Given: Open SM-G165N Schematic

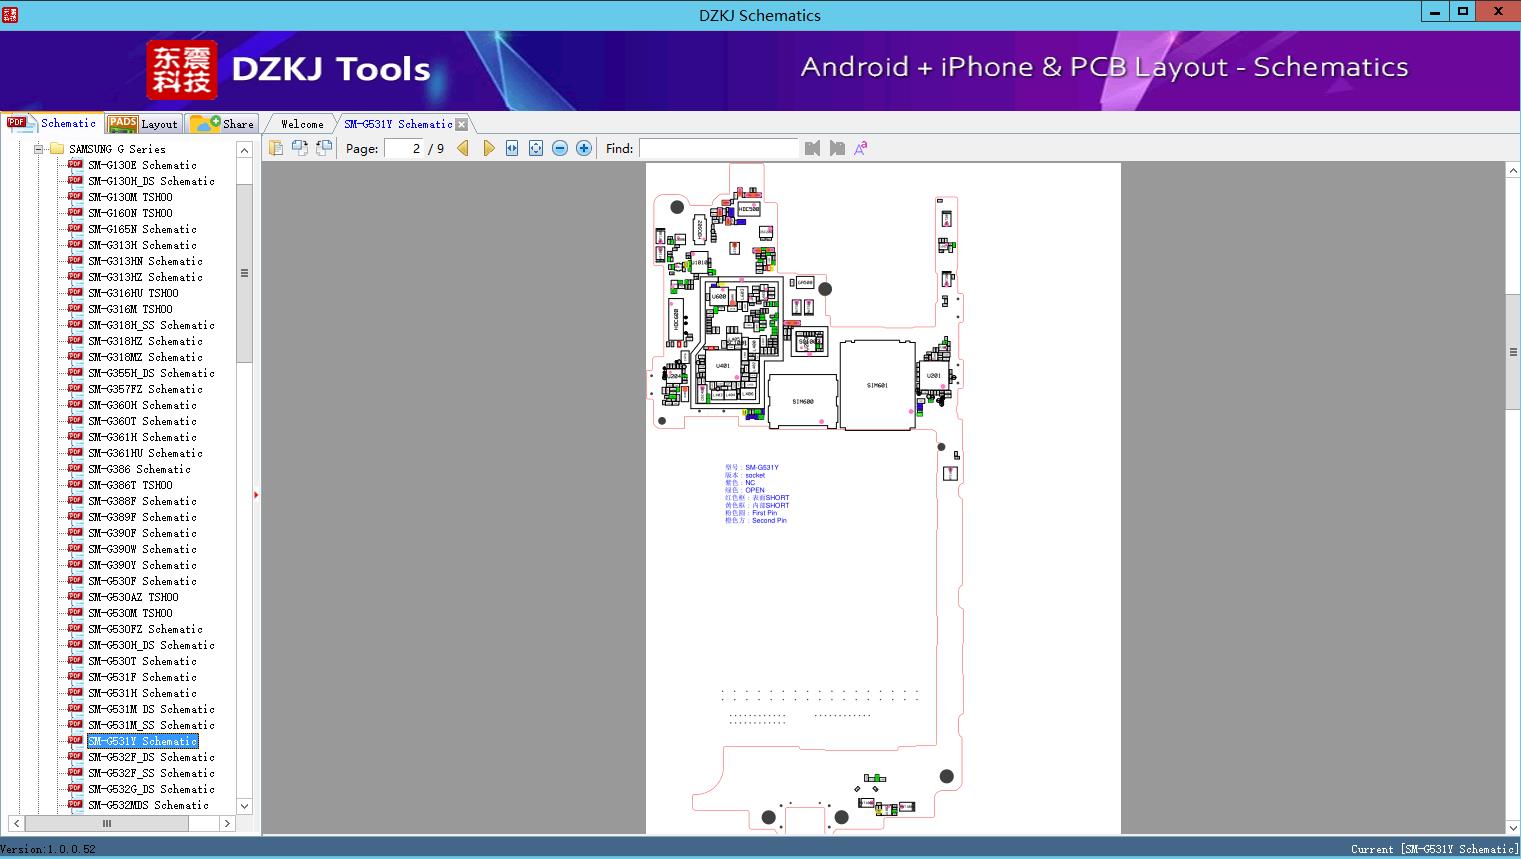Looking at the screenshot, I should click(142, 229).
